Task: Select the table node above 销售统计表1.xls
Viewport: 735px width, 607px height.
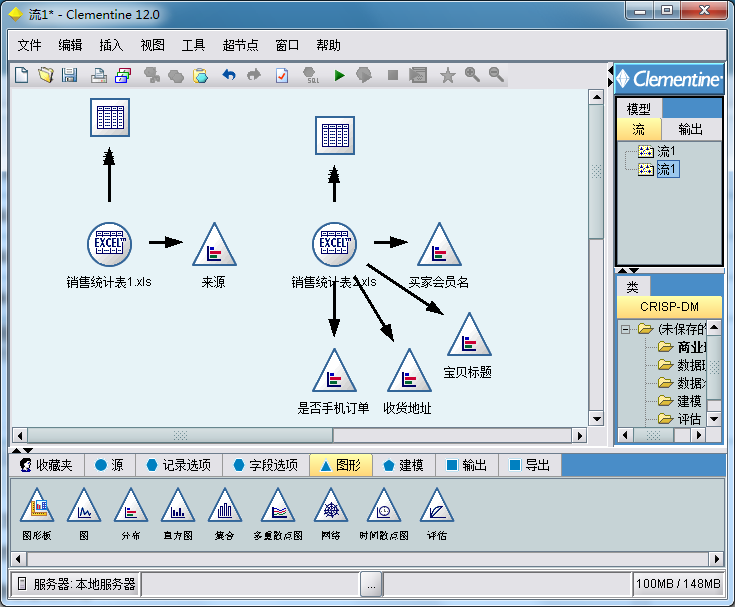Action: pyautogui.click(x=110, y=117)
